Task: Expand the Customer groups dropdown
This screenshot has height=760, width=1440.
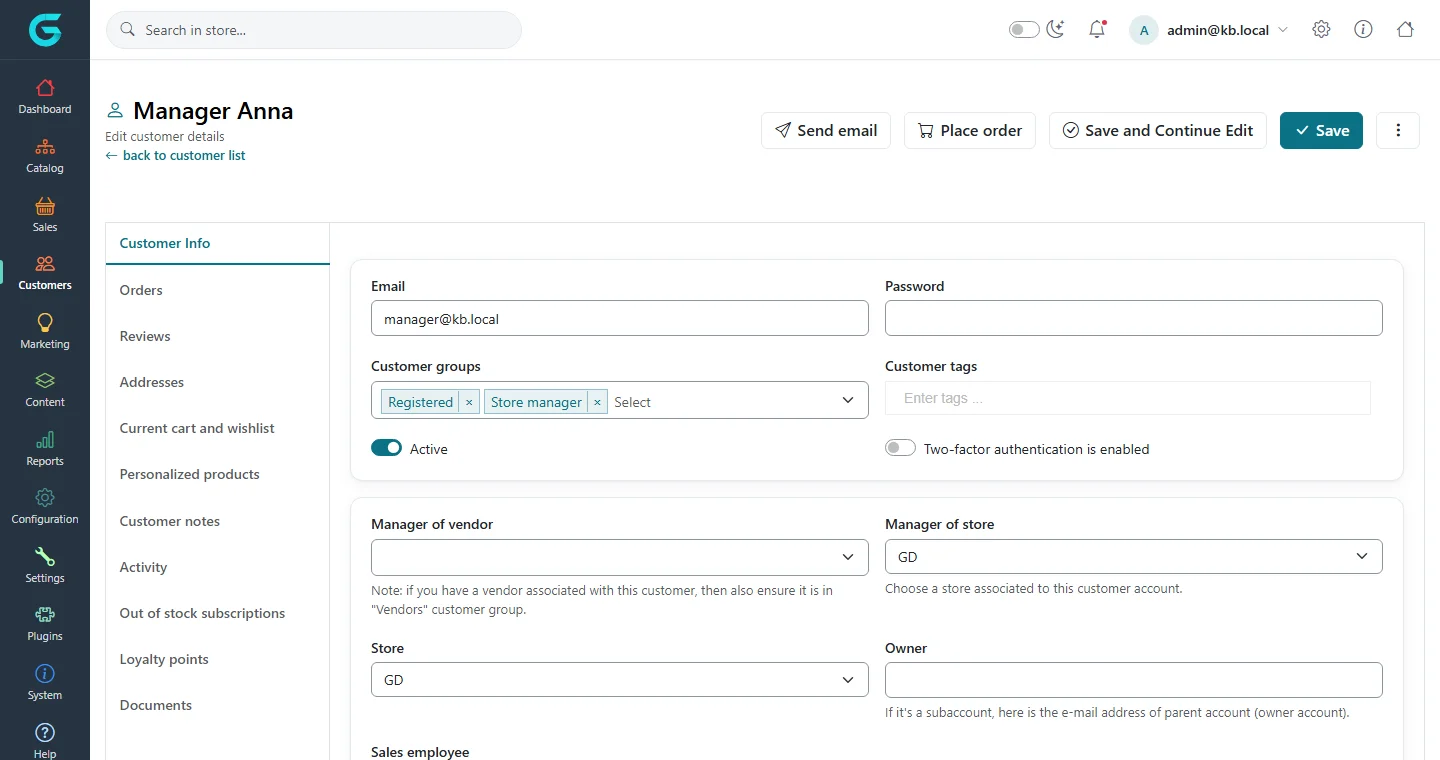Action: click(x=848, y=400)
